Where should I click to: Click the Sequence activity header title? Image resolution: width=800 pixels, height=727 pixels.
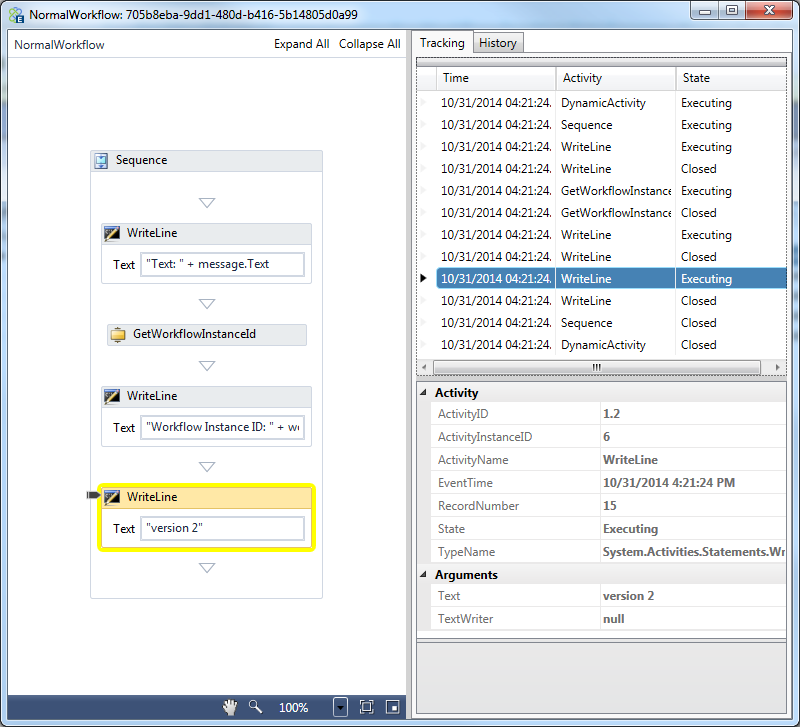141,160
